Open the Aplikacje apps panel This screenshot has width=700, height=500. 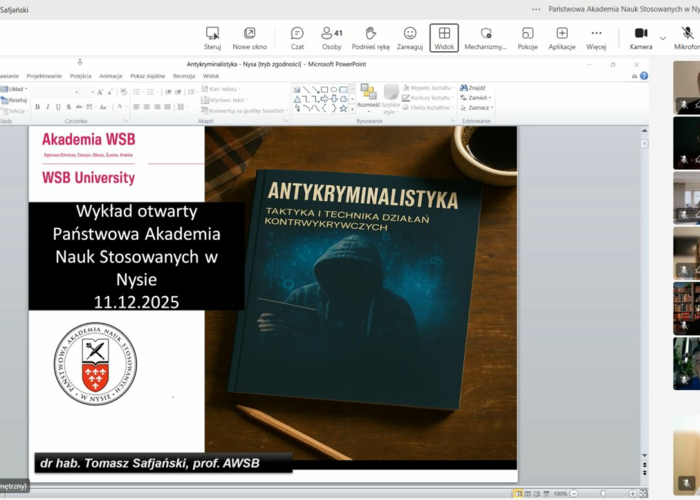(562, 38)
